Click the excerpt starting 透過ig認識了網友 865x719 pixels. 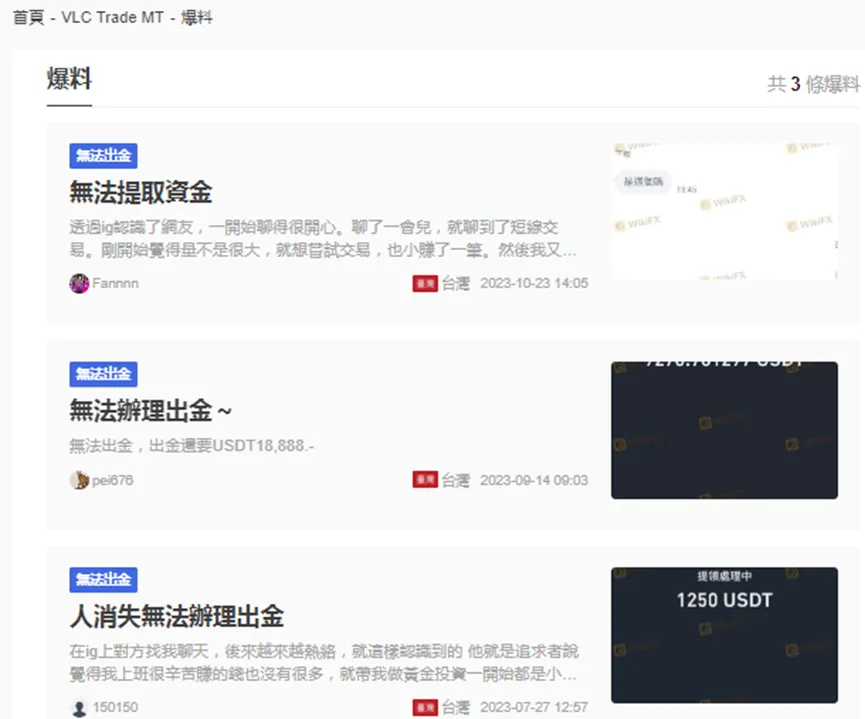pos(323,239)
